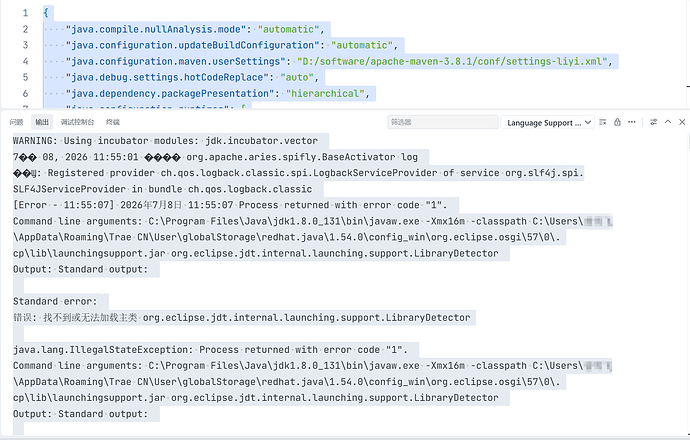Open the panel's more actions ellipsis menu
Image resolution: width=690 pixels, height=440 pixels.
[632, 122]
